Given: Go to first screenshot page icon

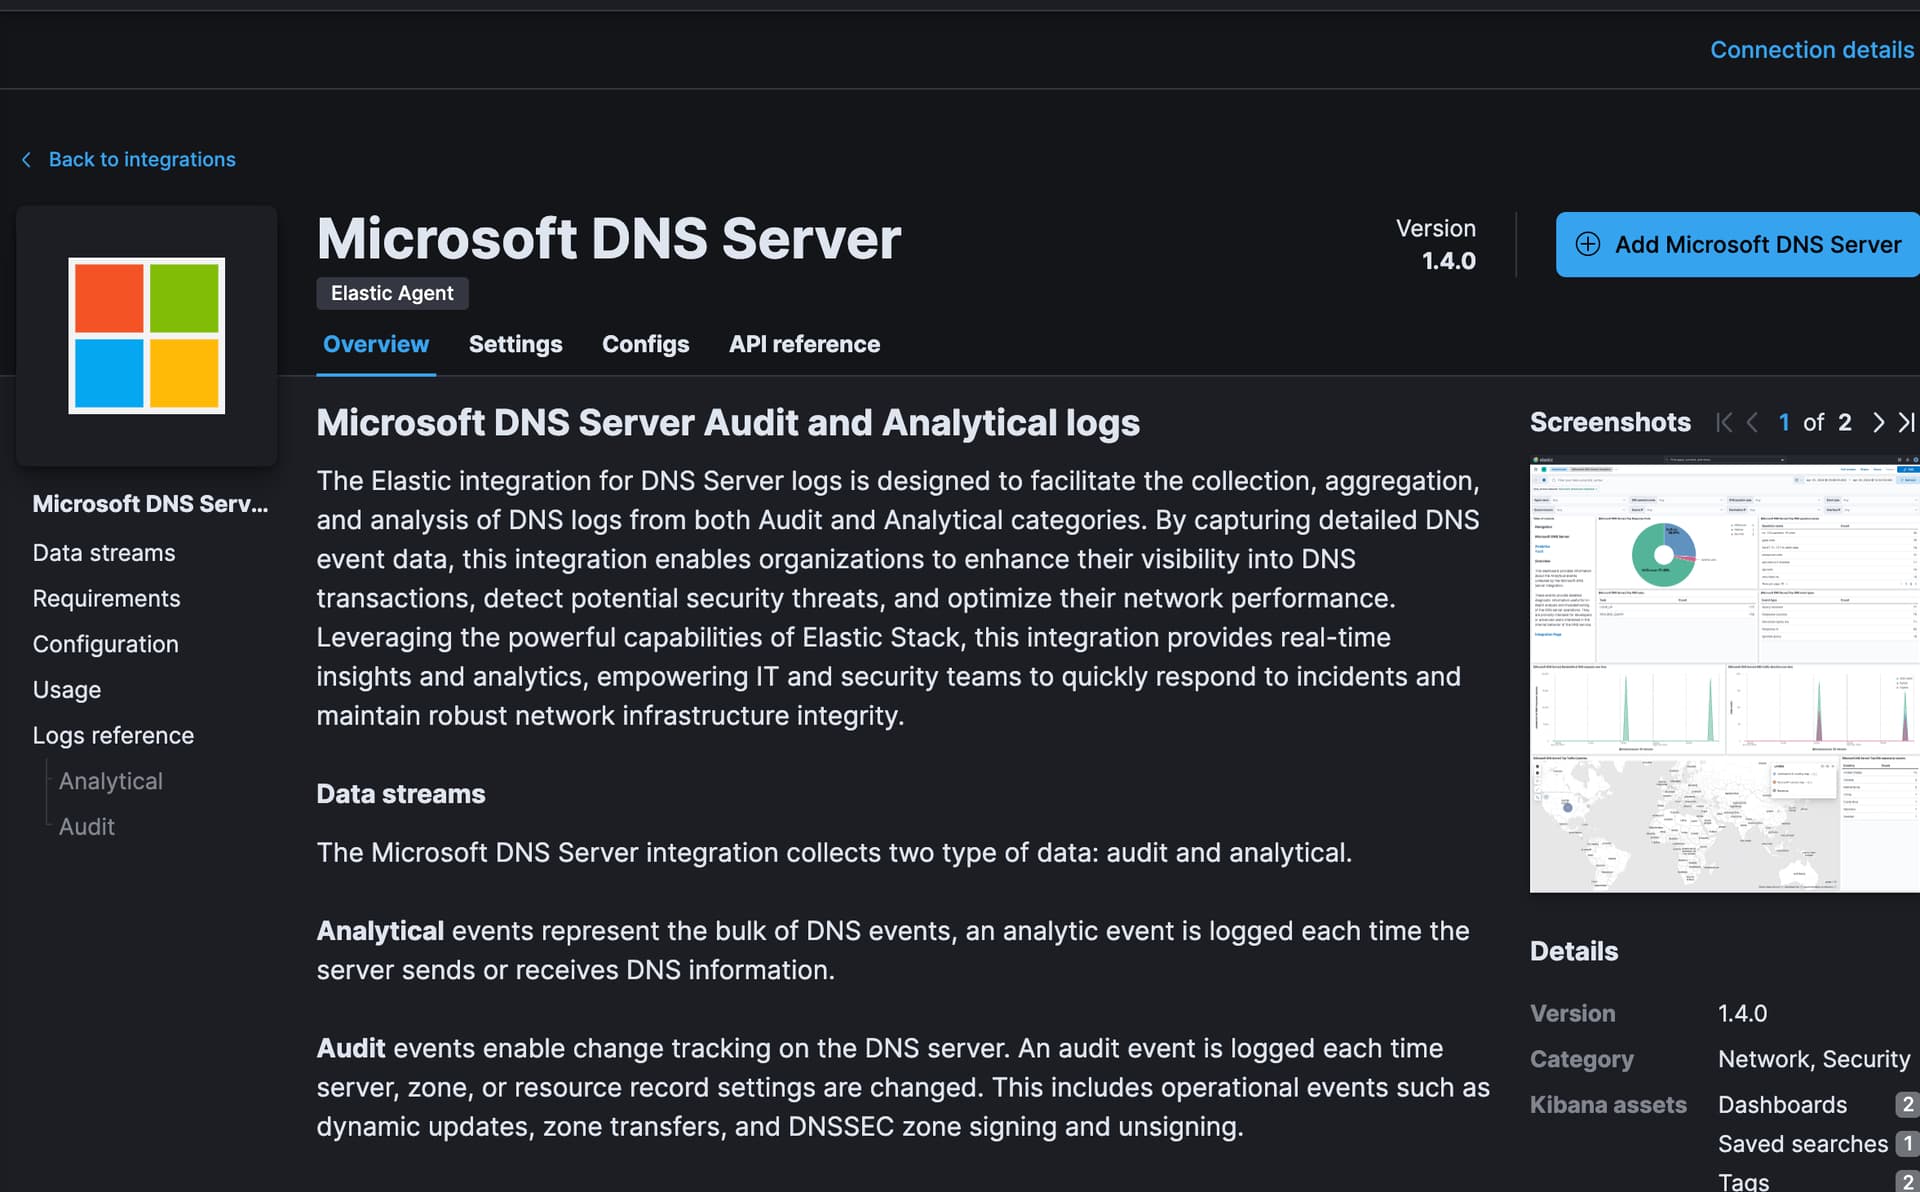Looking at the screenshot, I should (x=1723, y=423).
